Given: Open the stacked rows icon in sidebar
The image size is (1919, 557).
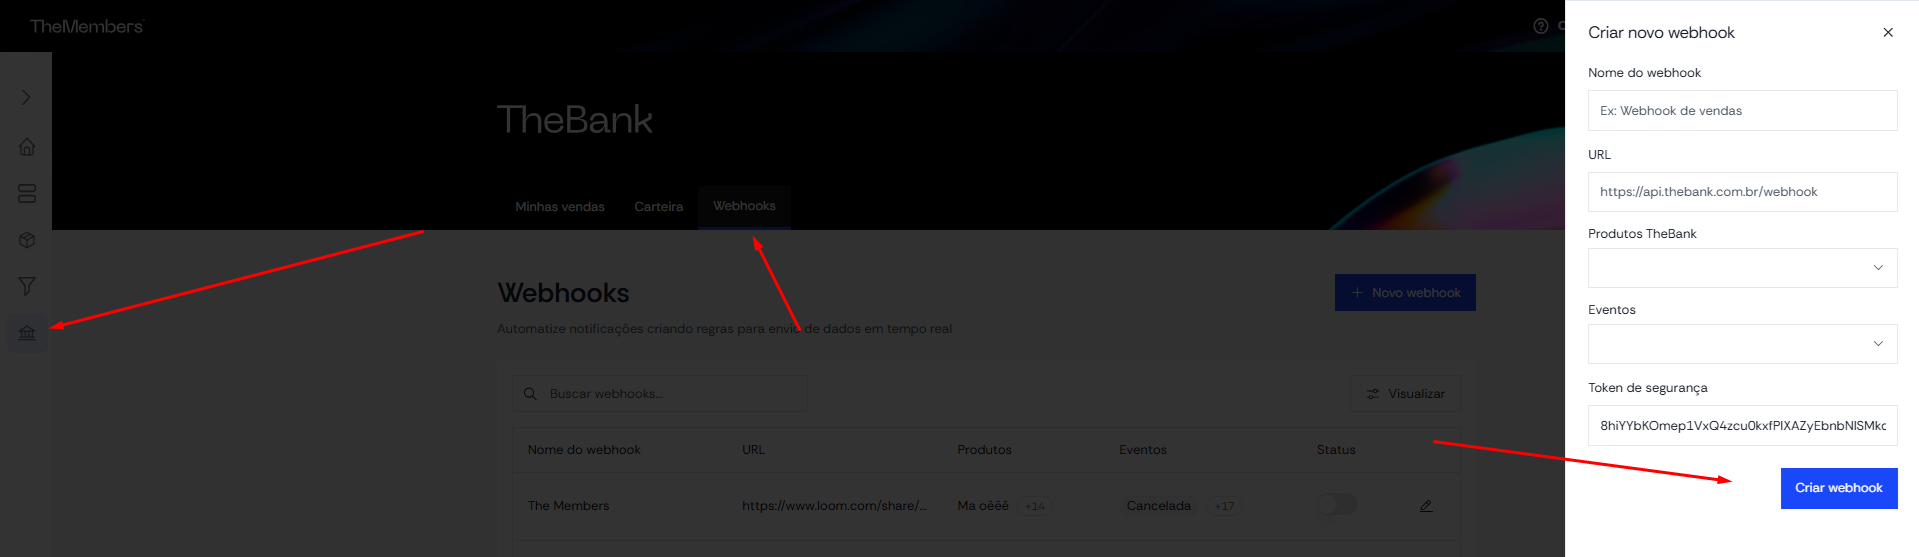Looking at the screenshot, I should tap(27, 193).
